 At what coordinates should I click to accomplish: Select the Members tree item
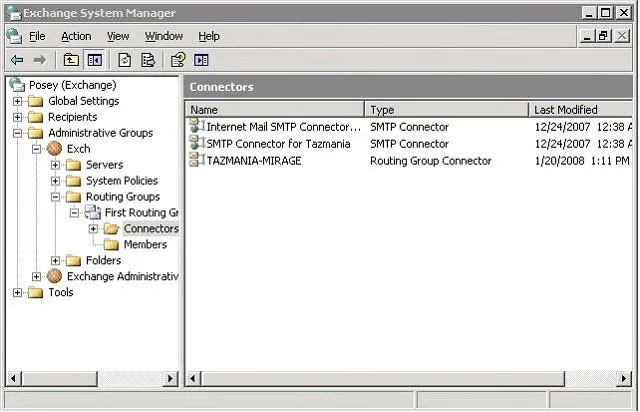[145, 245]
